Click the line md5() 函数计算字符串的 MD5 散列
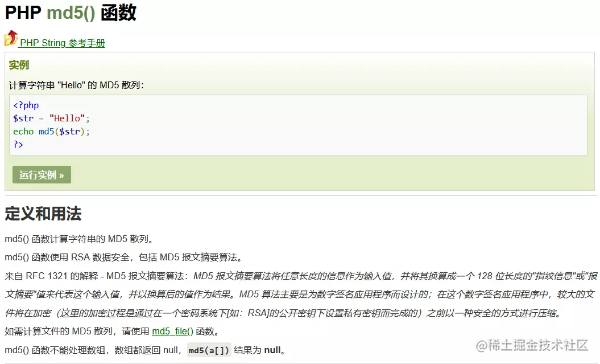600x364 pixels. [x=79, y=239]
